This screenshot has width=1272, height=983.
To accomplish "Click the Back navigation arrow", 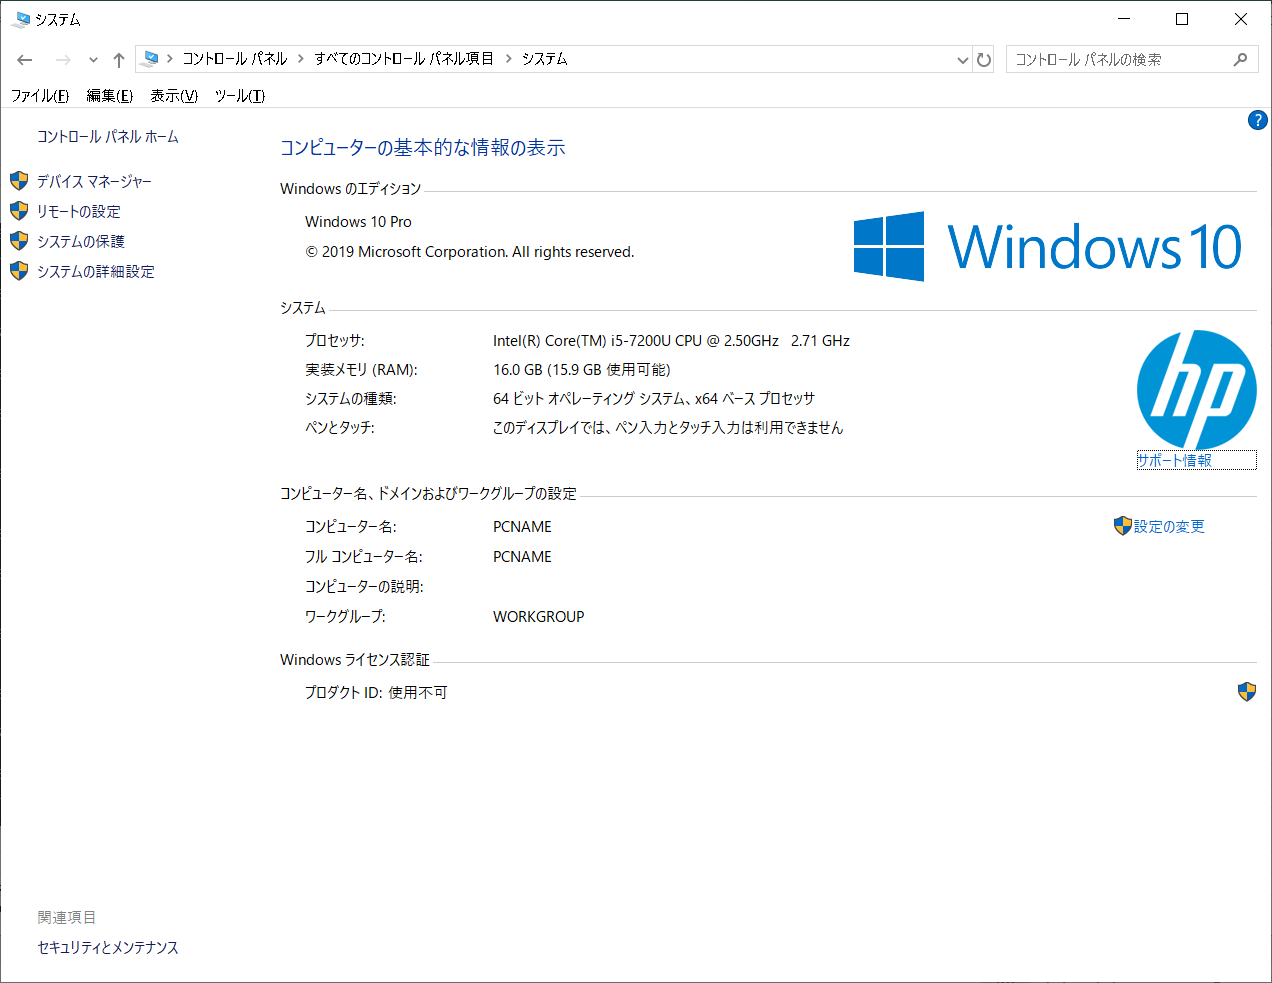I will [x=24, y=59].
